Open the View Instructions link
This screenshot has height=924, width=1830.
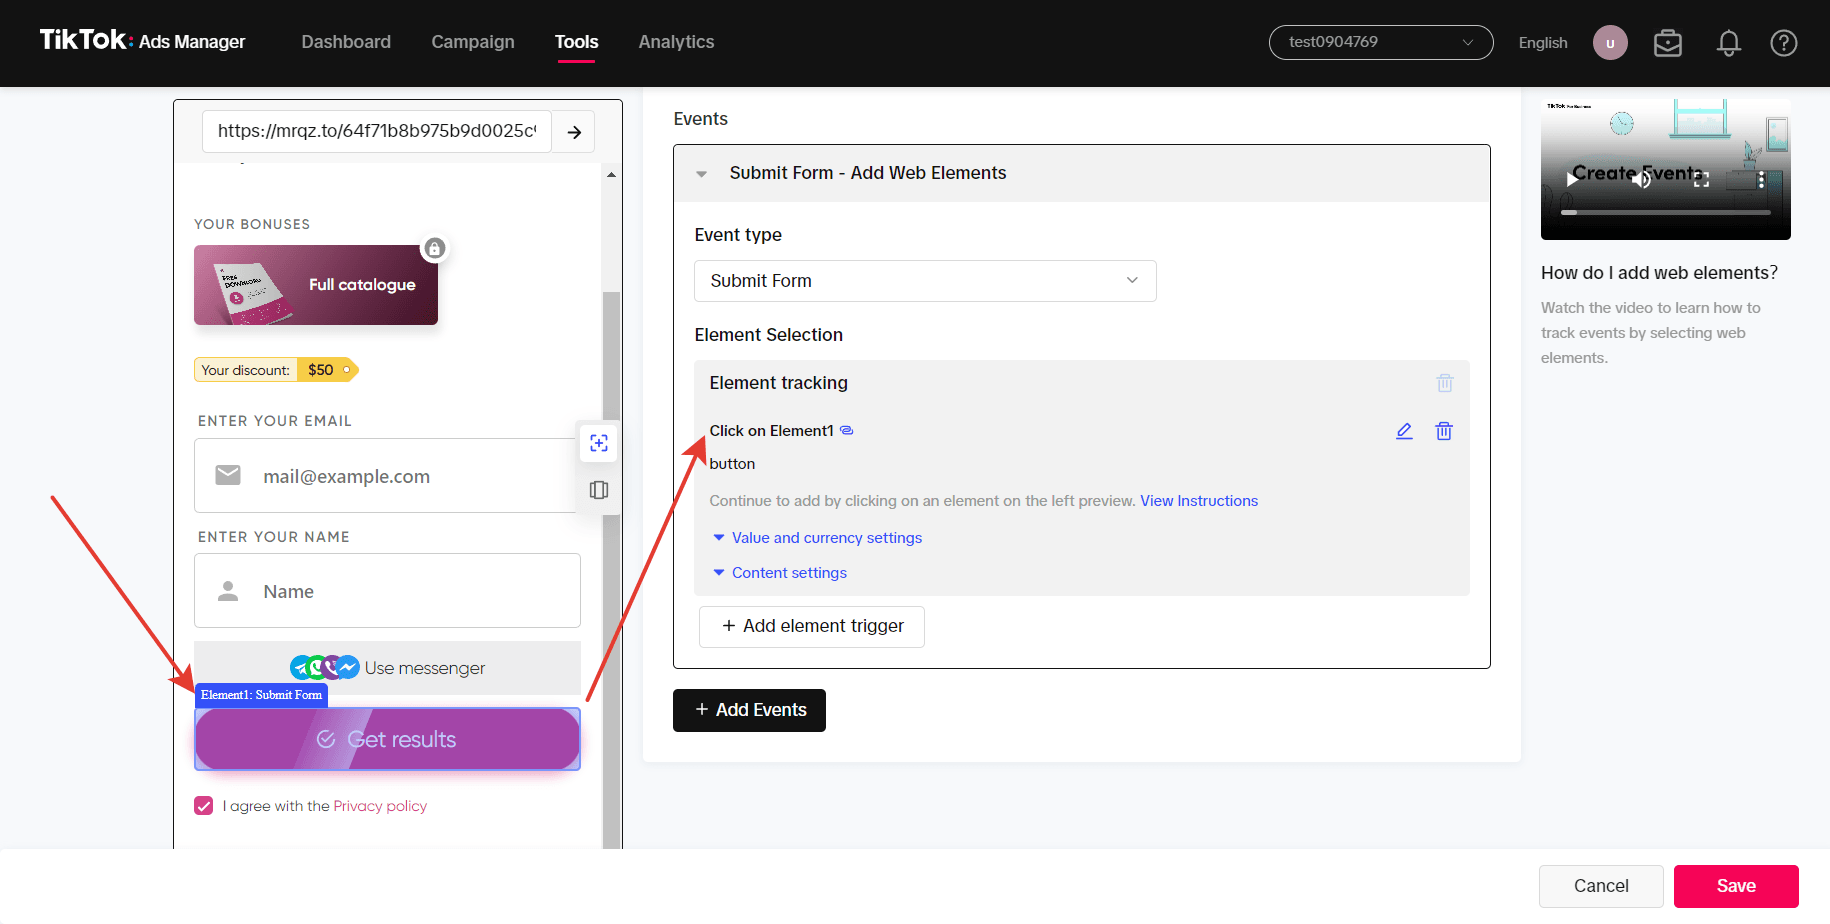point(1199,501)
